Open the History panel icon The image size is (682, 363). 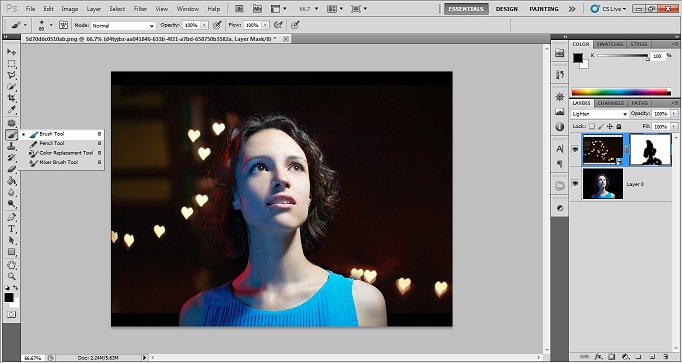point(560,74)
